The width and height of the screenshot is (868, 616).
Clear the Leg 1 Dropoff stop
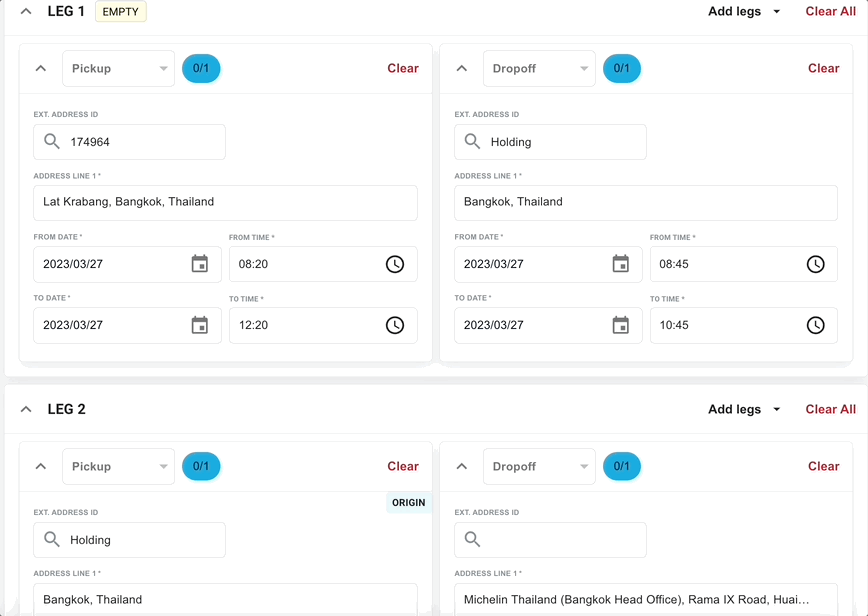click(824, 69)
